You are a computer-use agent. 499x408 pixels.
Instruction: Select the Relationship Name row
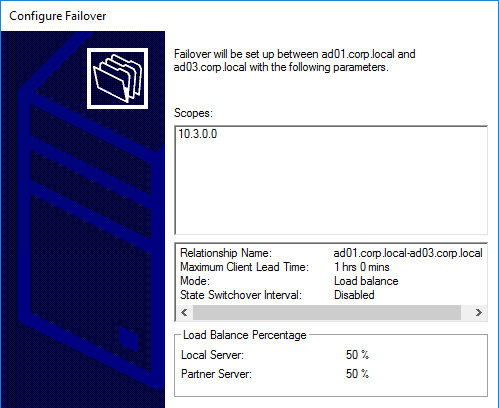pyautogui.click(x=331, y=253)
